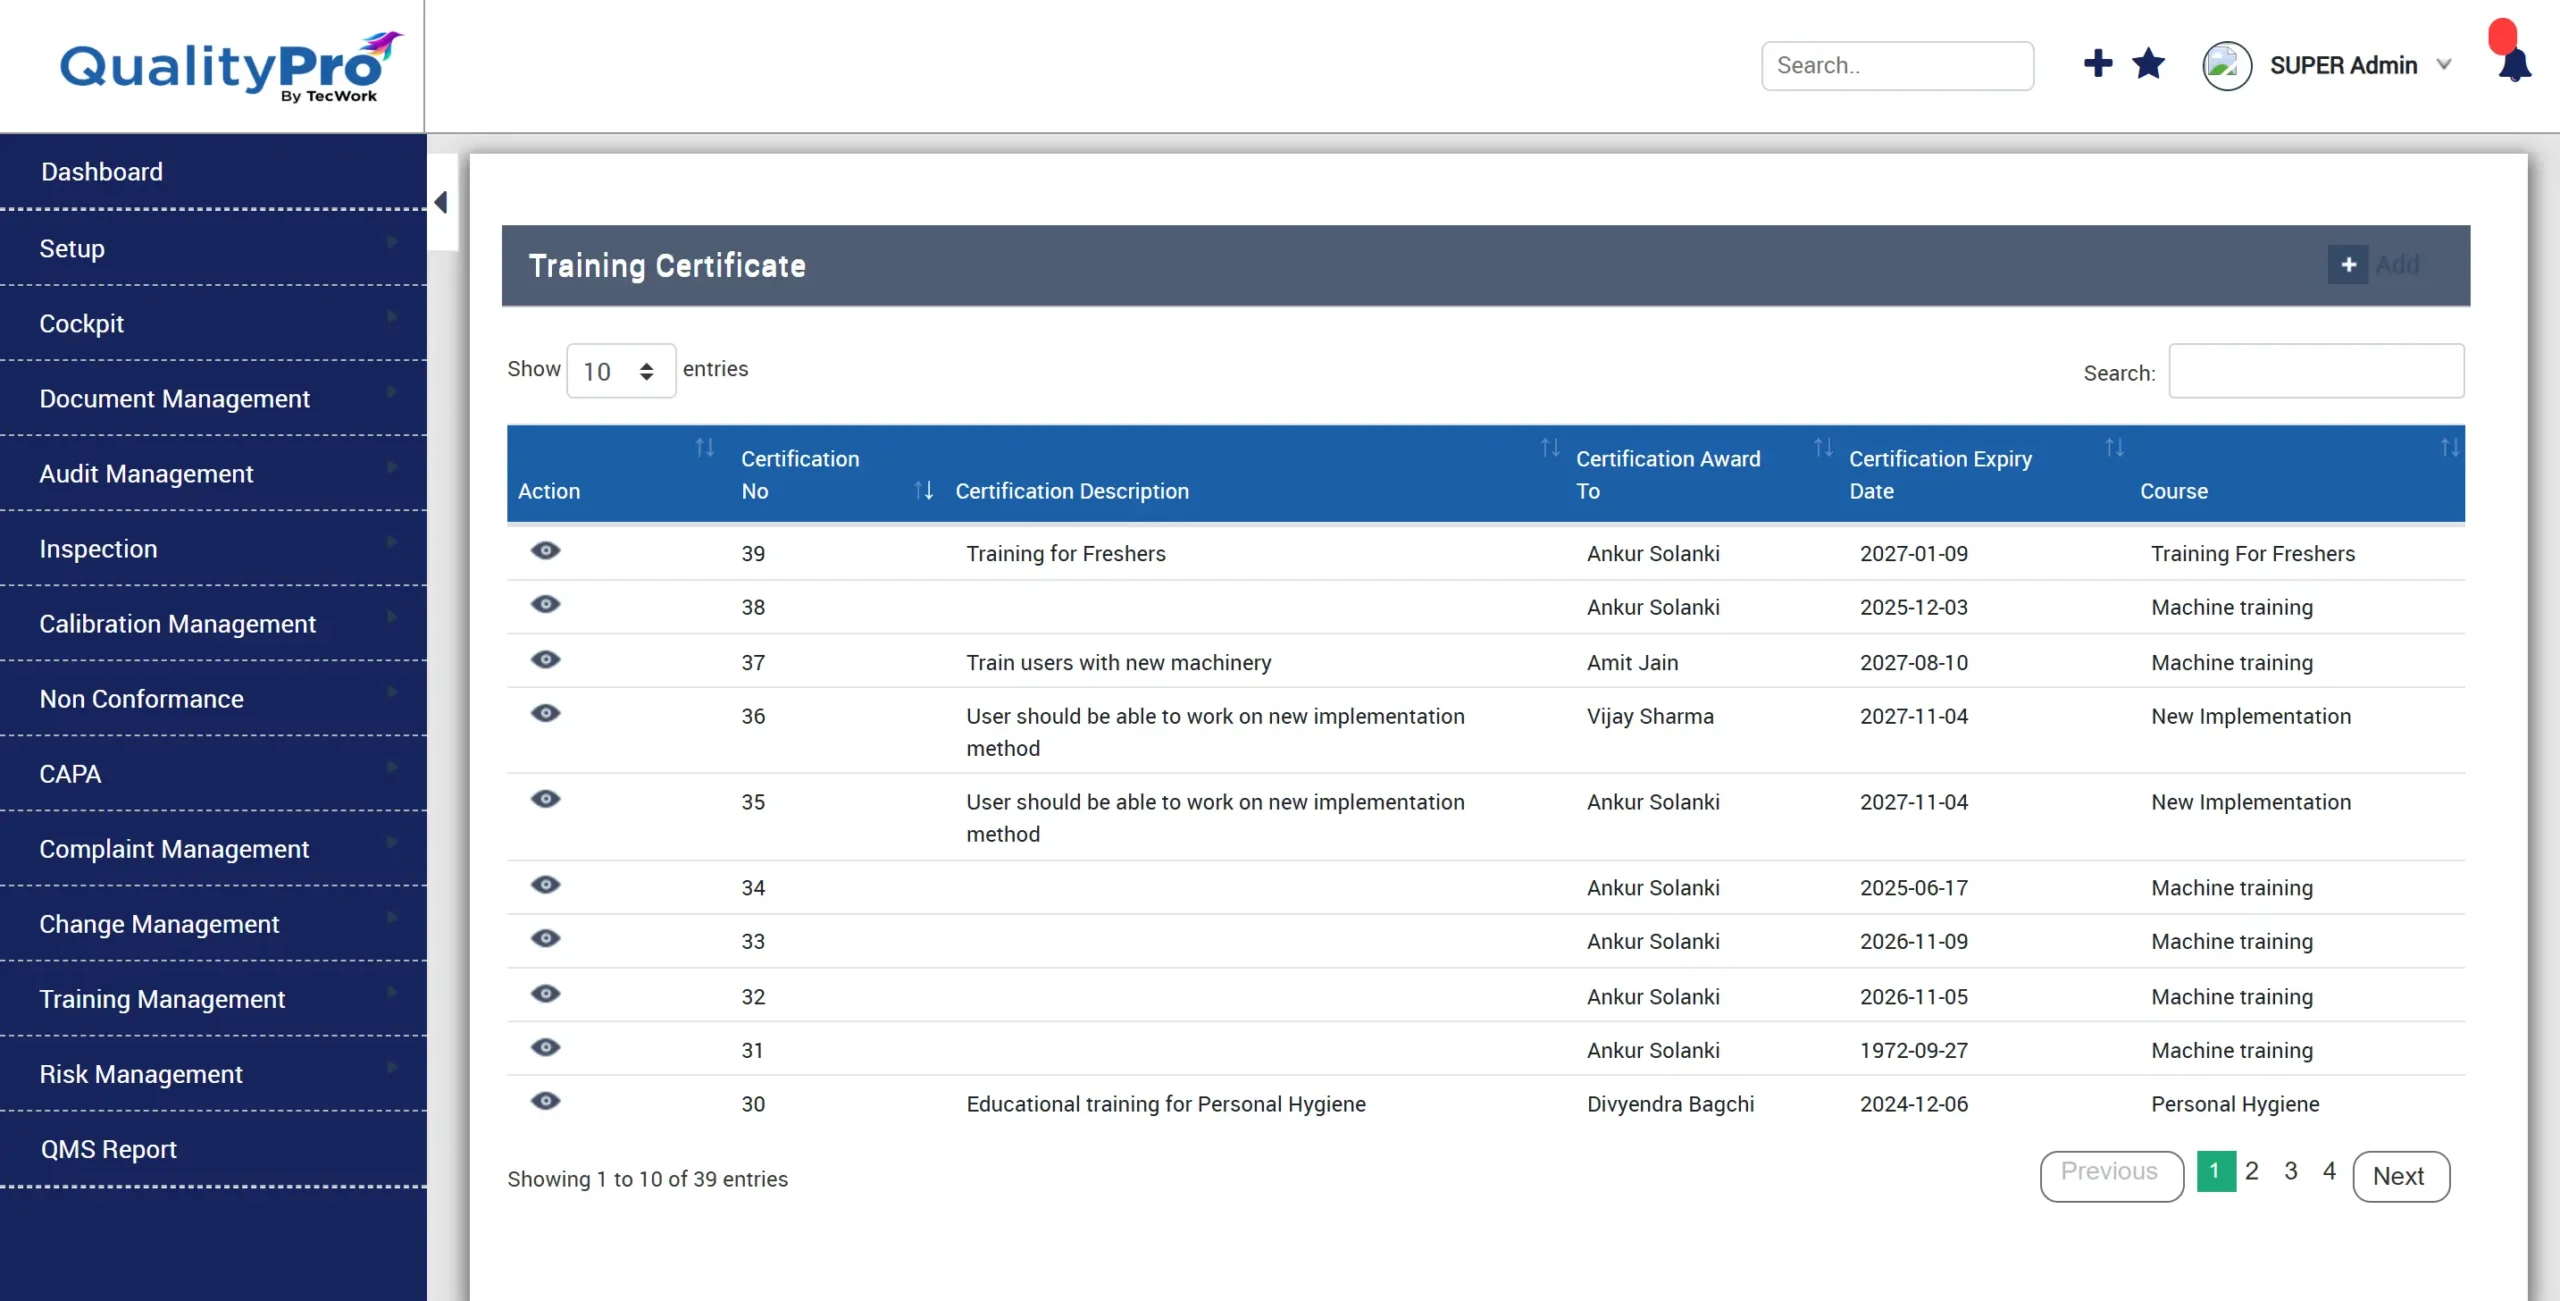Expand the Calibration Management submenu arrow
This screenshot has height=1301, width=2560.
tap(392, 617)
